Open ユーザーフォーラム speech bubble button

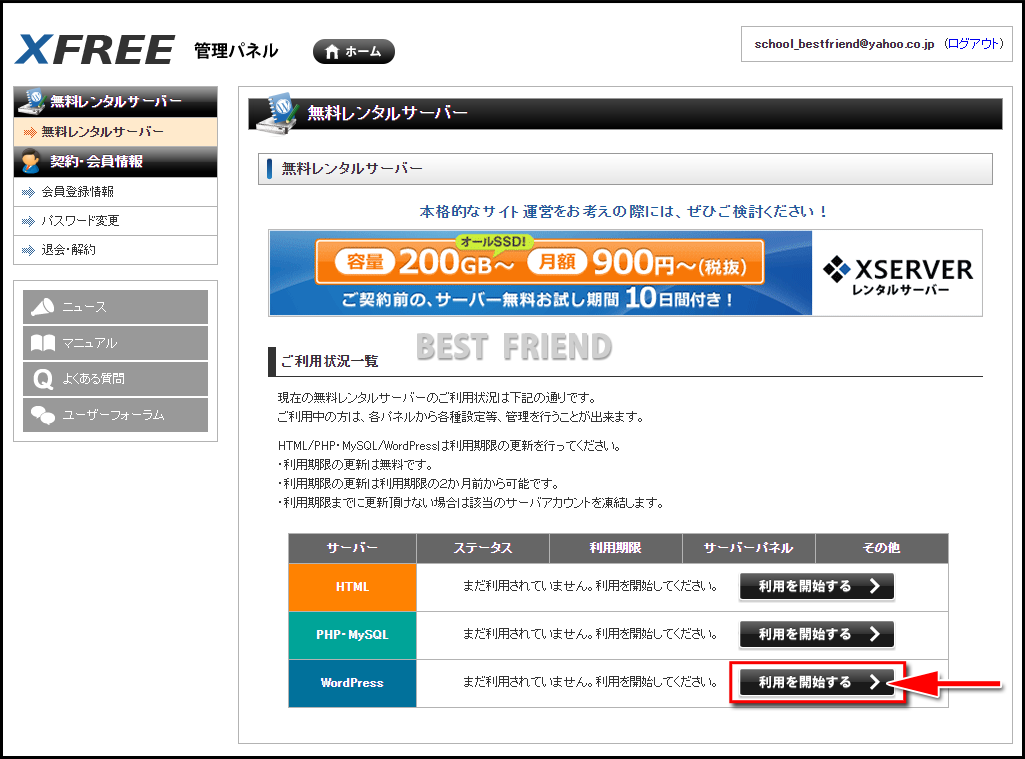pos(116,414)
